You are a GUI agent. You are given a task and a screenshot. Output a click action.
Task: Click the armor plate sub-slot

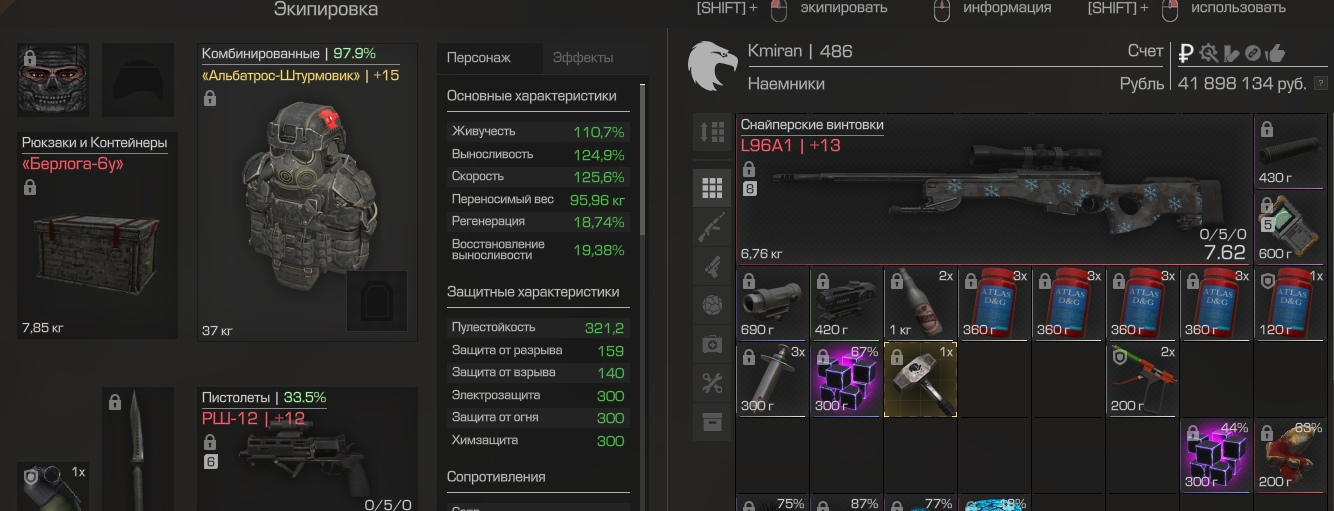[377, 300]
